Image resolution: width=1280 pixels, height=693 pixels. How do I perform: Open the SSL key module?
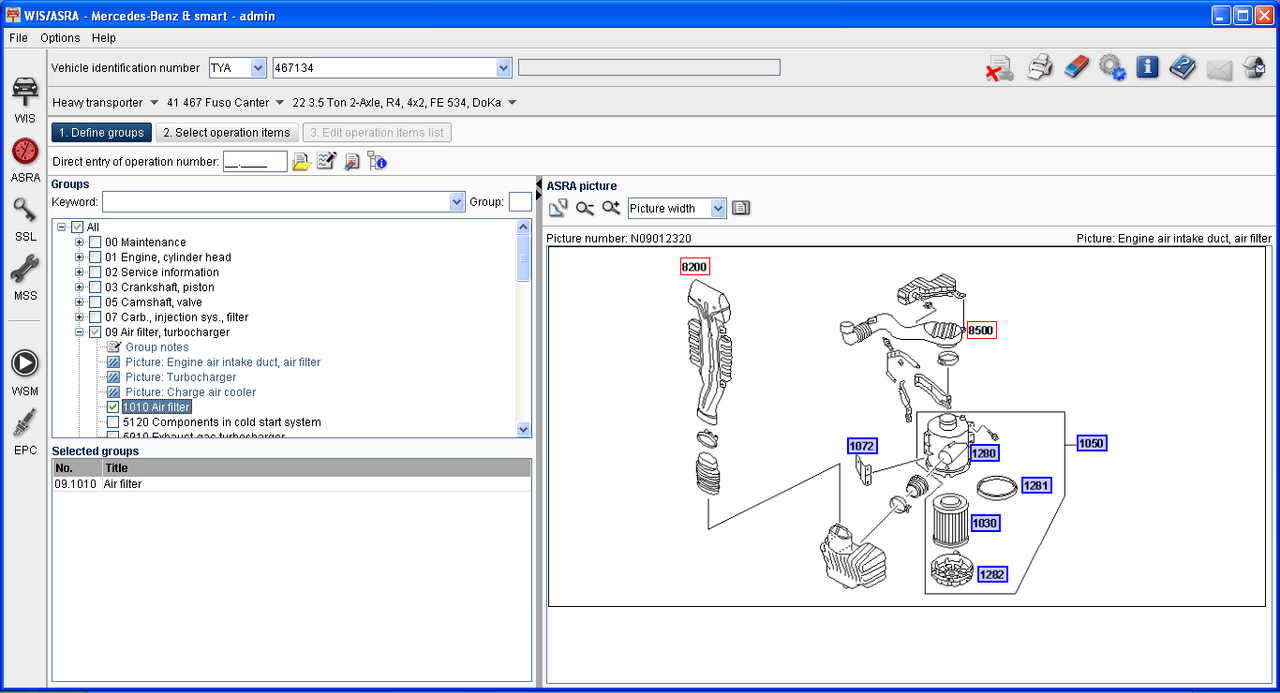coord(24,220)
